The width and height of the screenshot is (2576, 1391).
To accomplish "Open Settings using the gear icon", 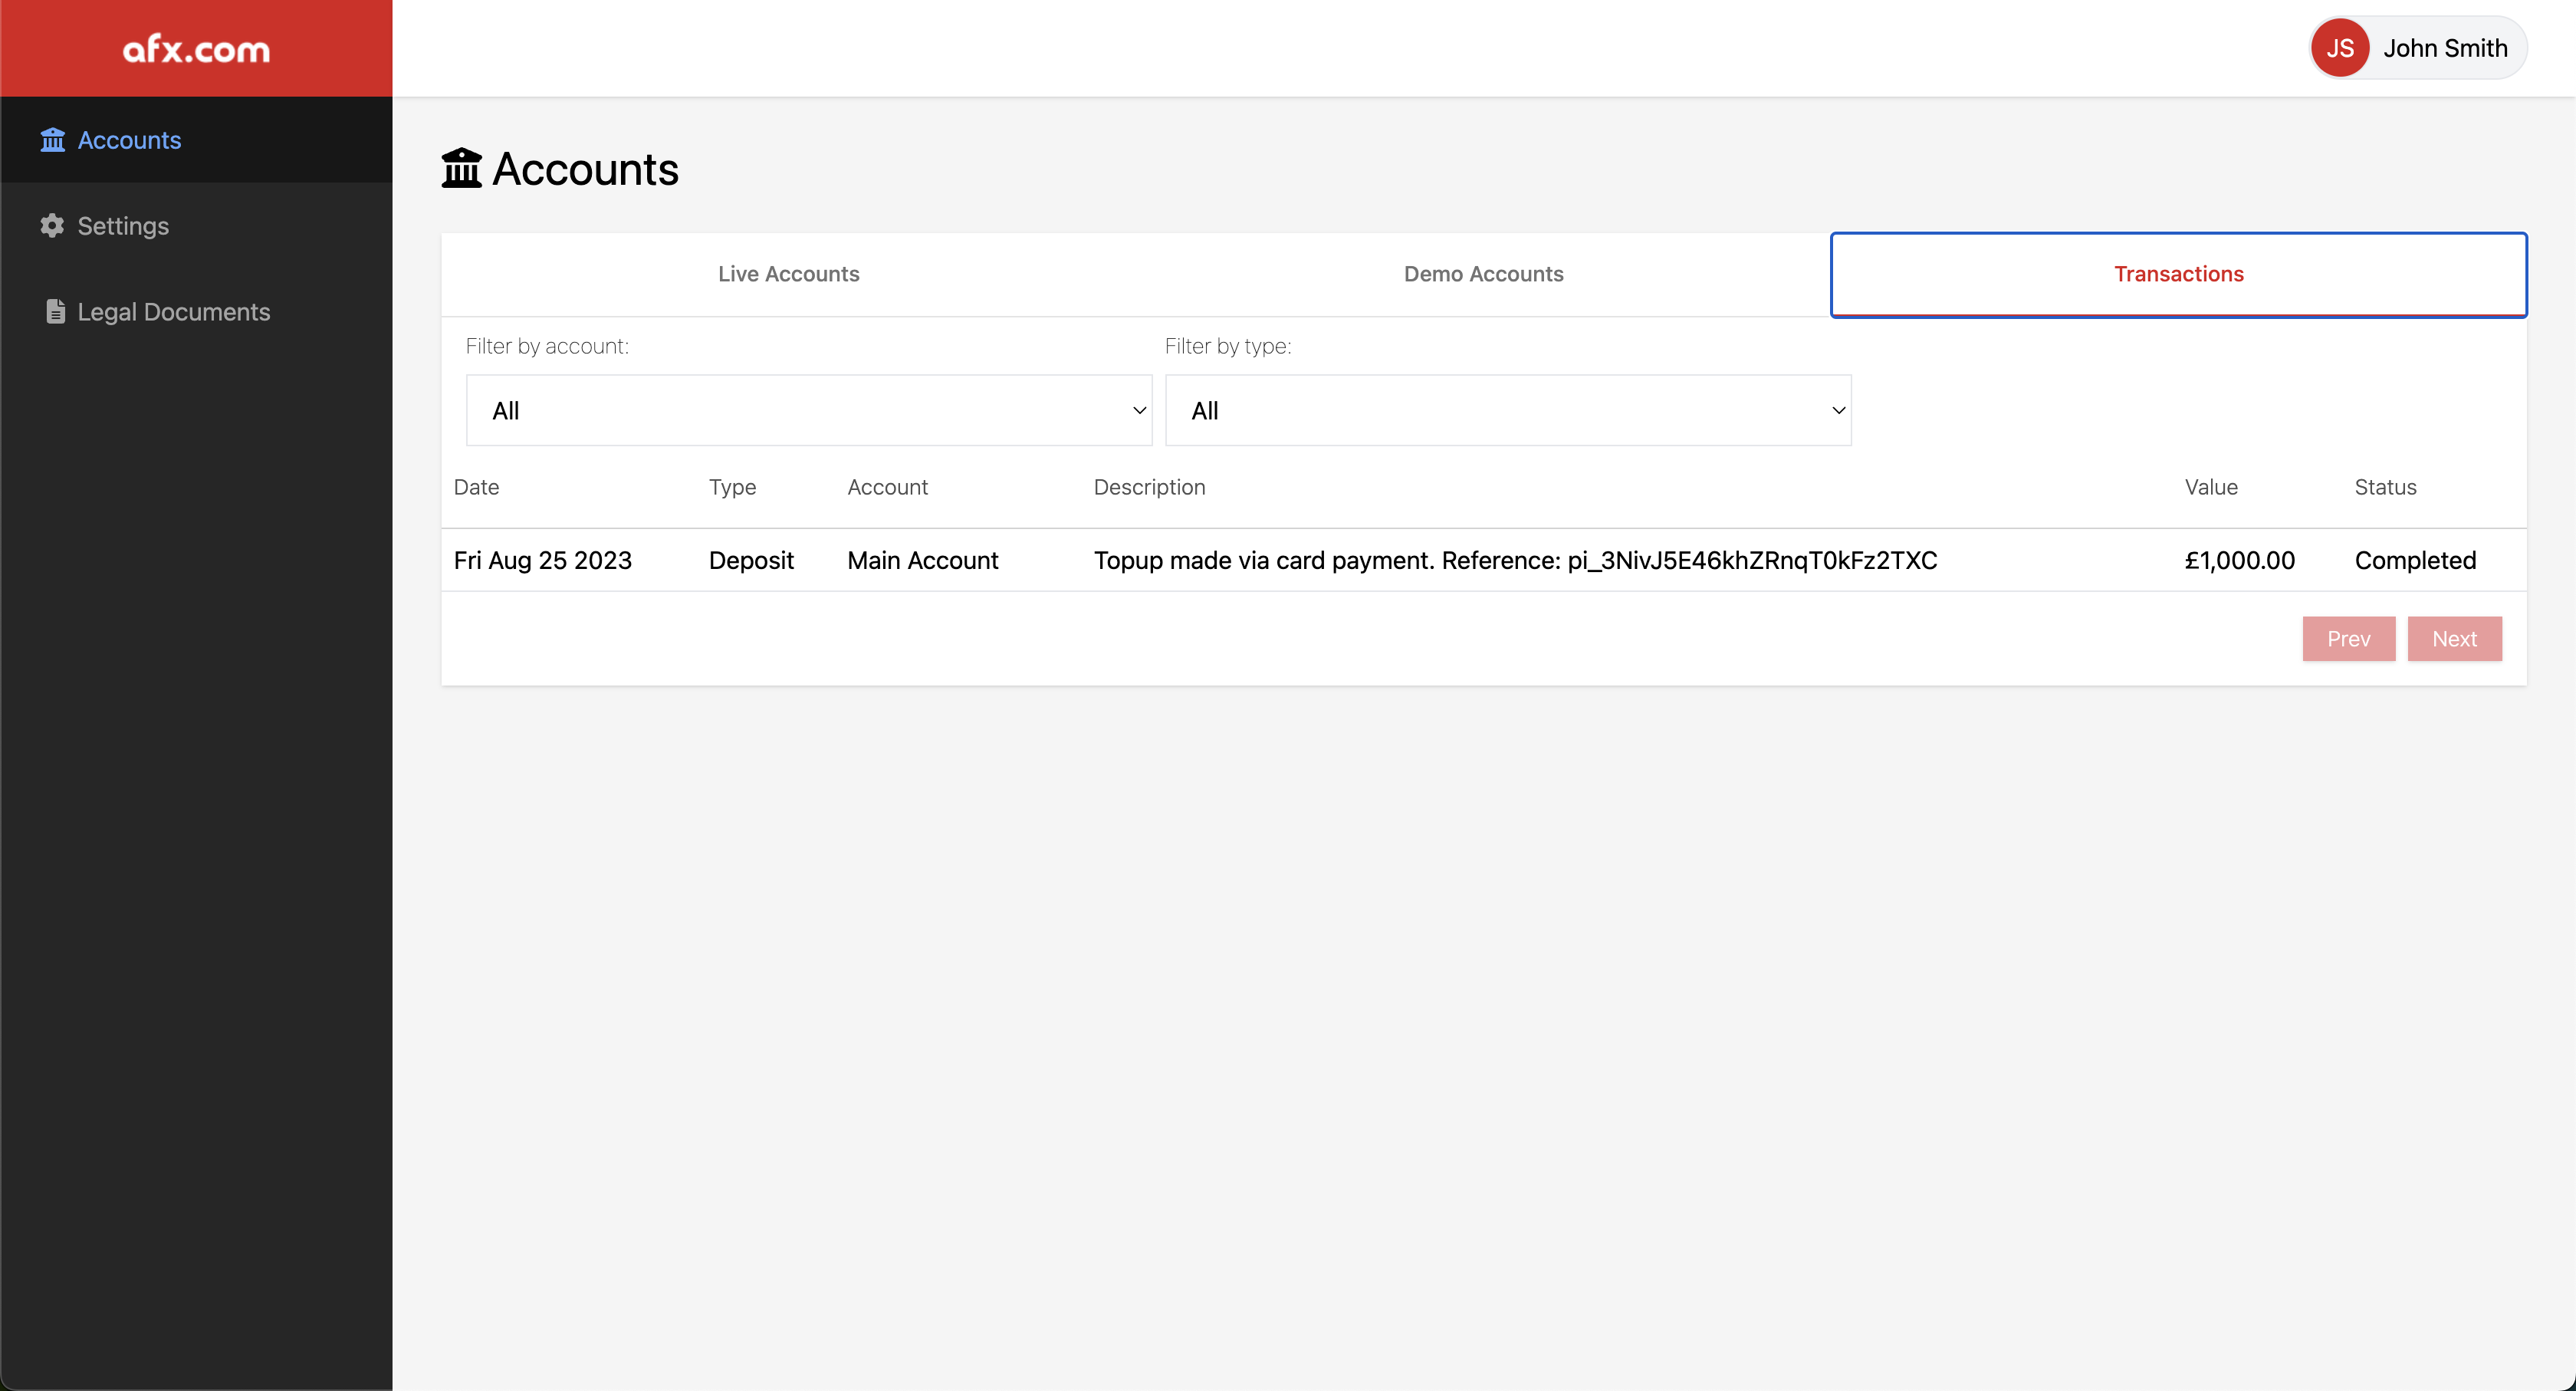I will (53, 225).
